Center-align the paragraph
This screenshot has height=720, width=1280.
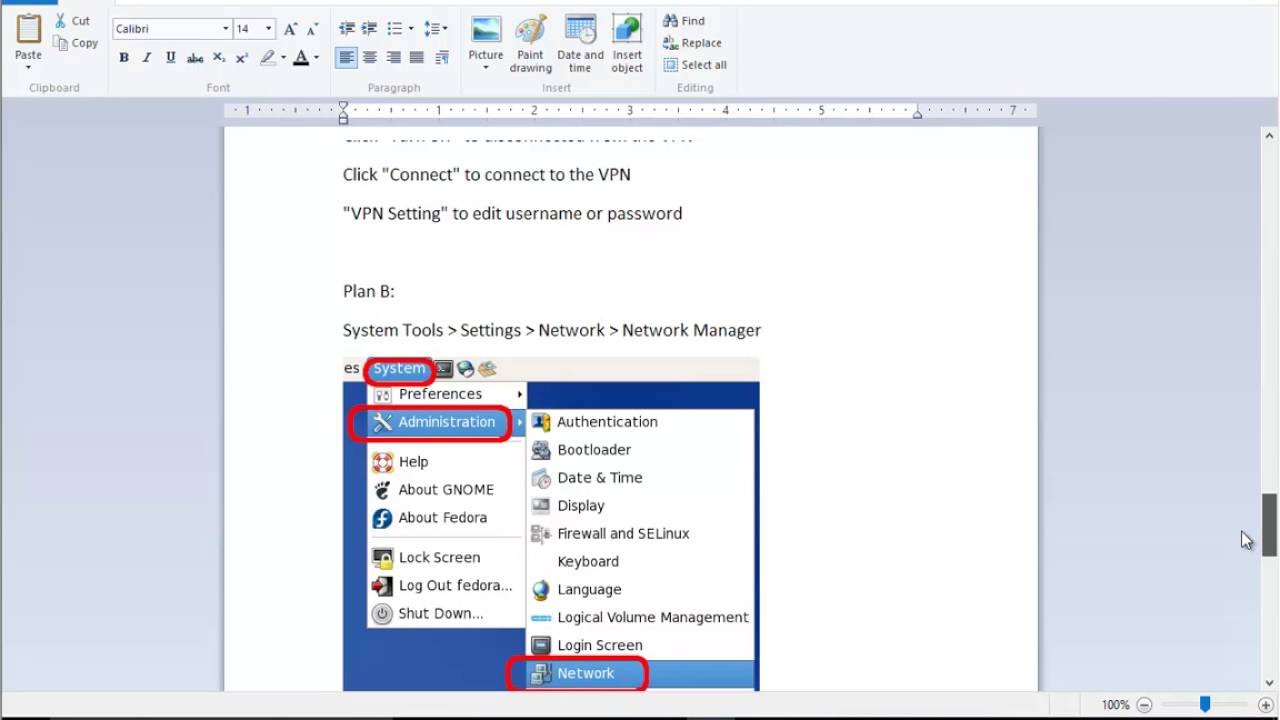(x=370, y=58)
